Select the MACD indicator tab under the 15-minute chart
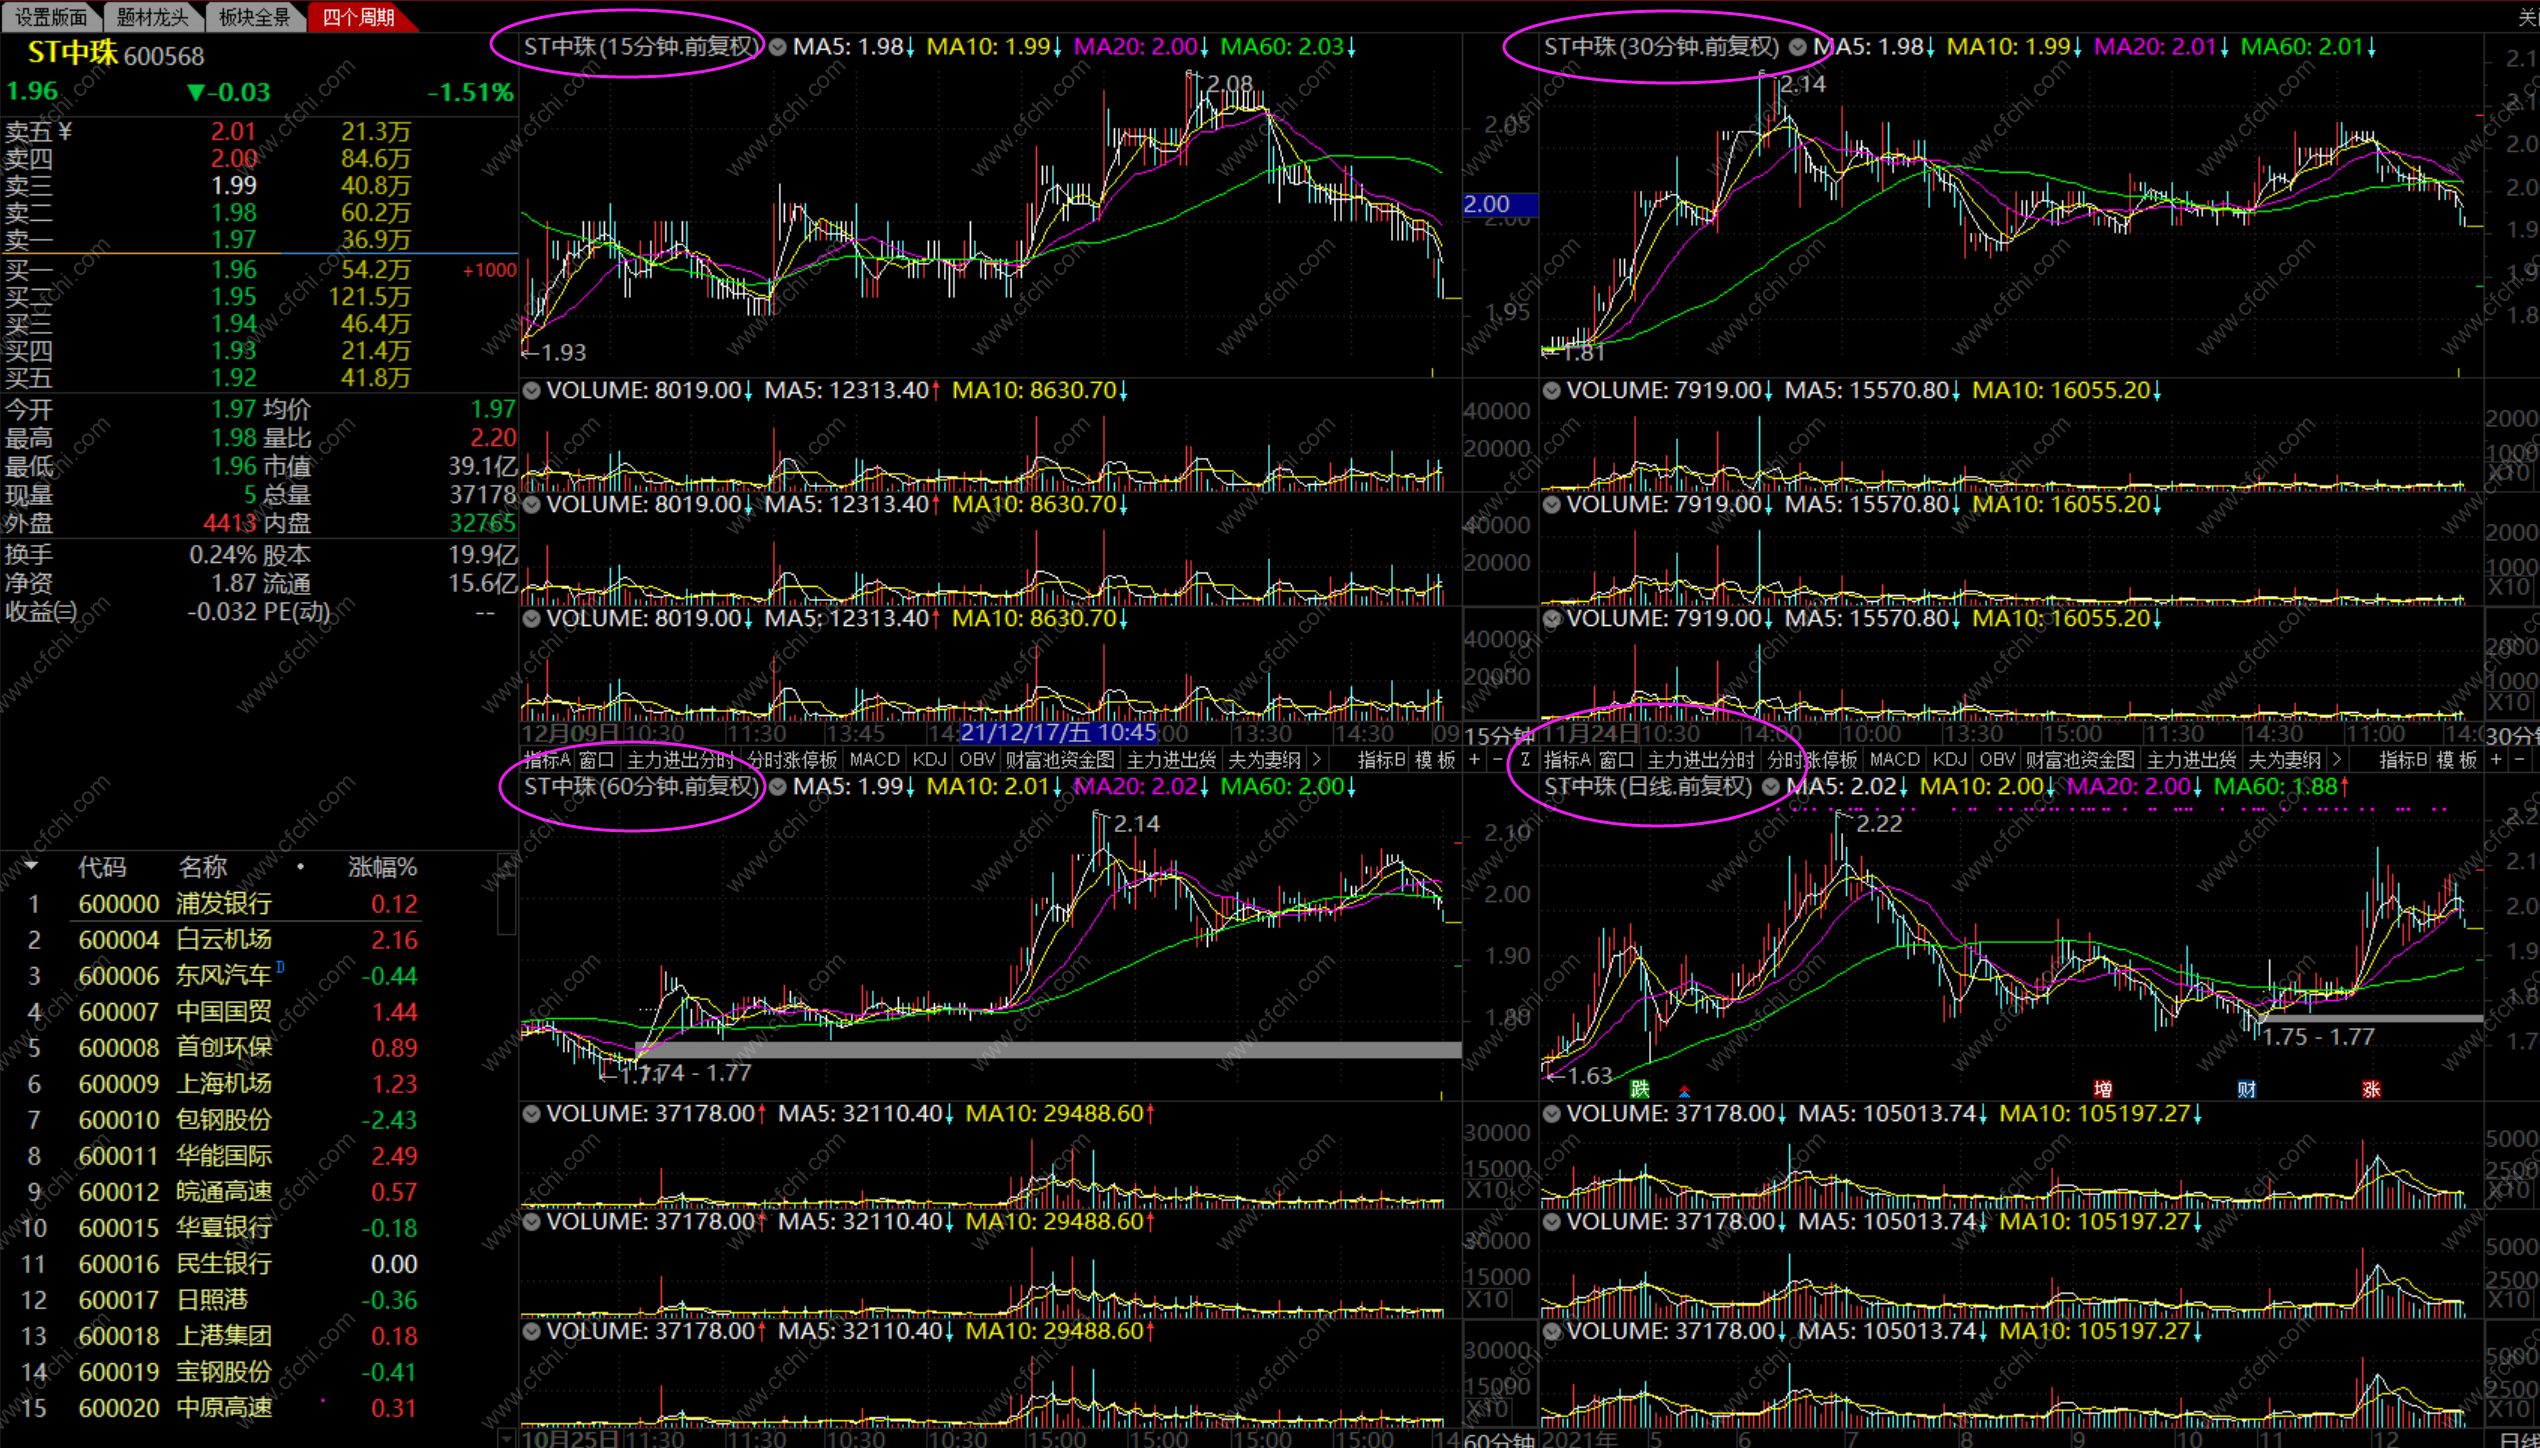 click(x=874, y=760)
